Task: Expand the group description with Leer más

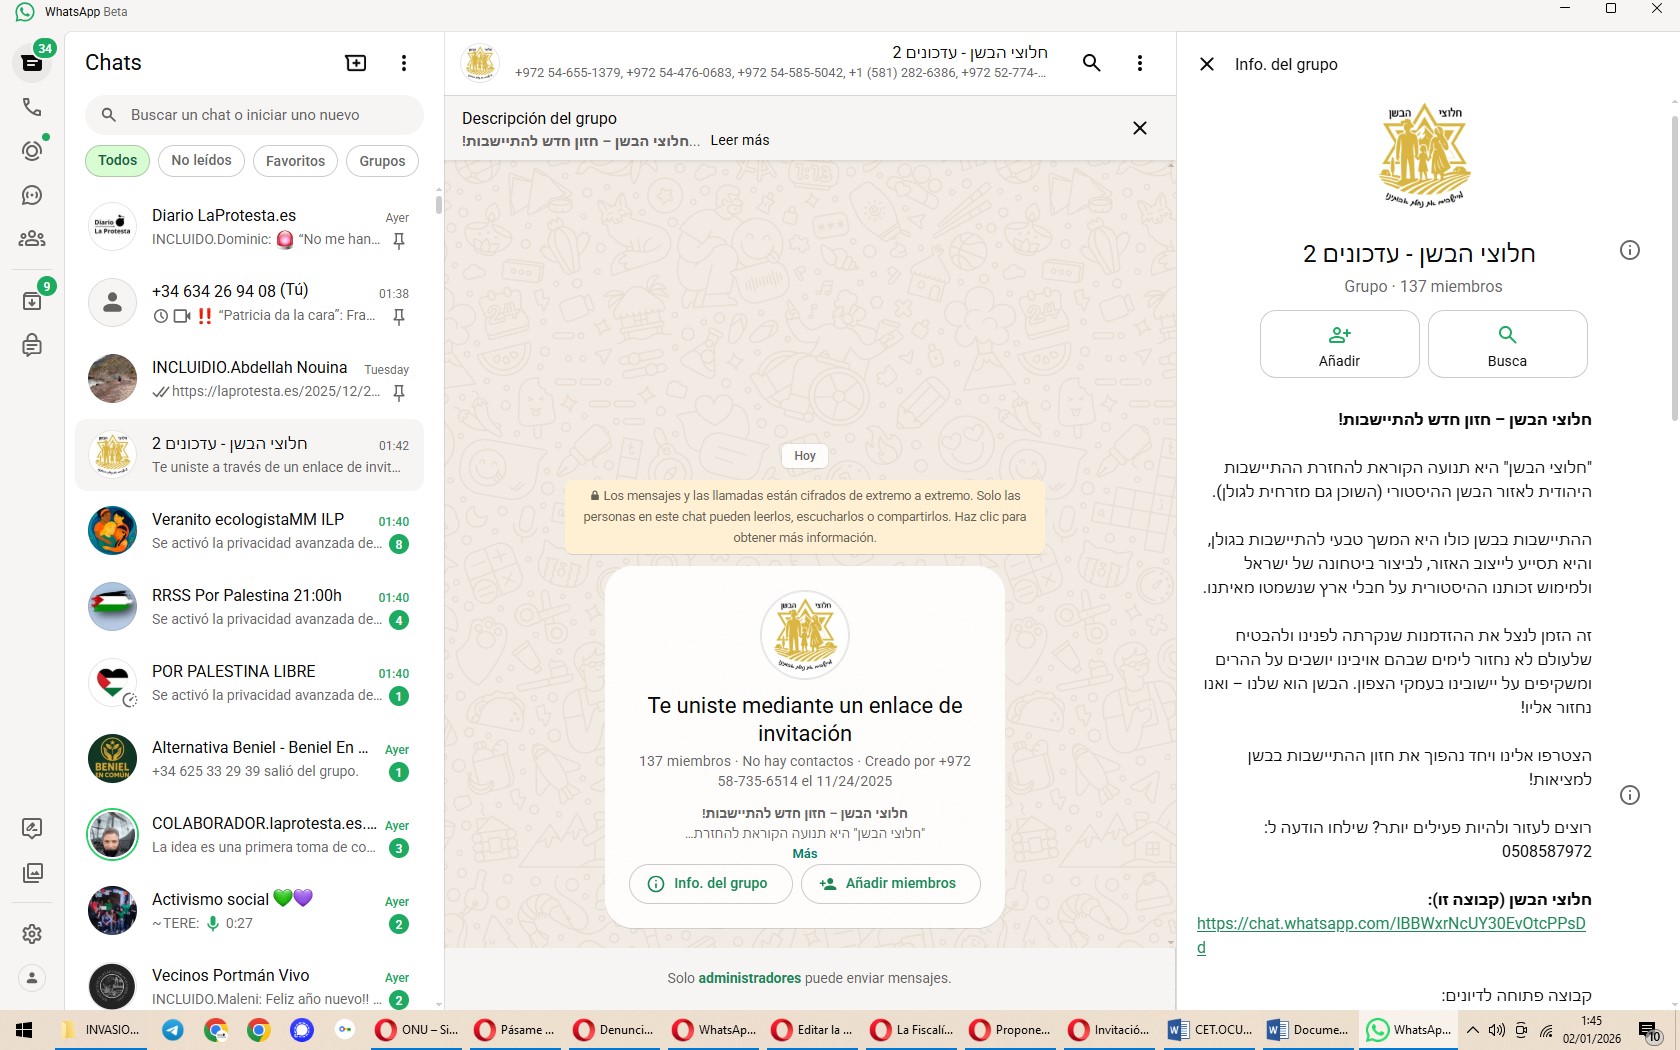Action: pos(739,140)
